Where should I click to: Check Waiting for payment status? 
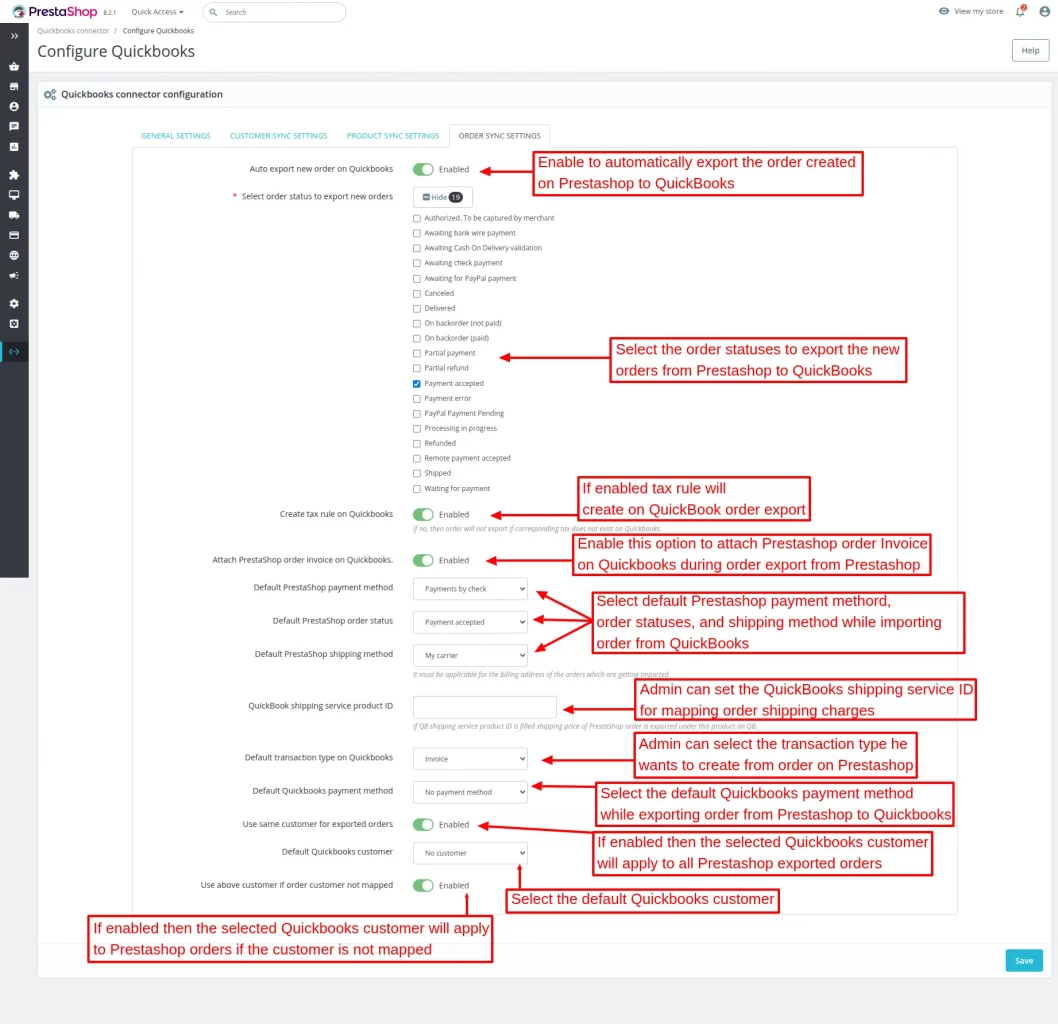[416, 489]
